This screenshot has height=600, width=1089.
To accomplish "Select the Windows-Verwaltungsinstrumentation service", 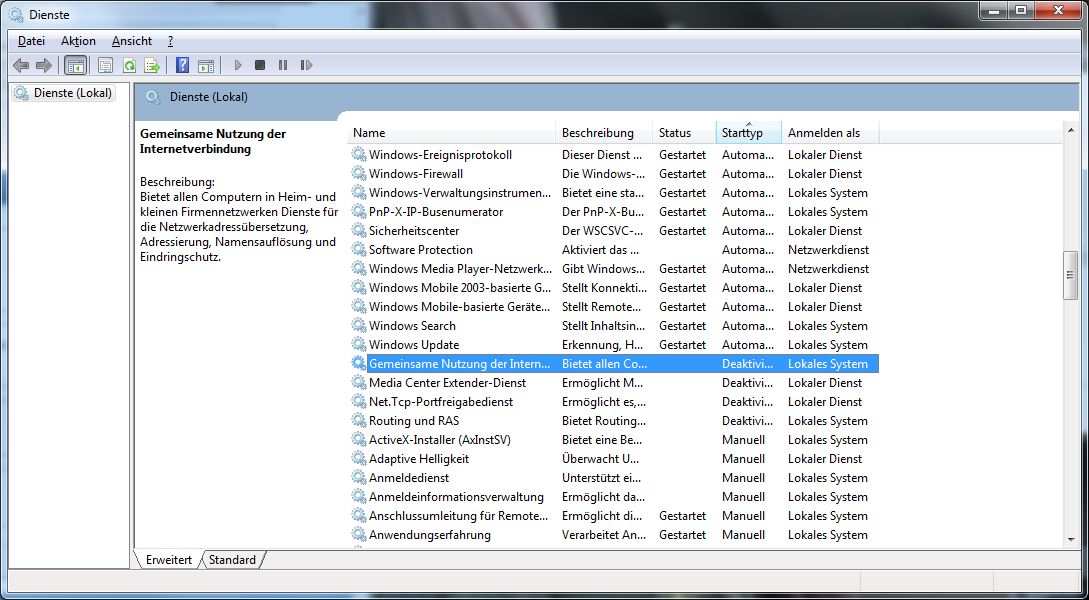I will click(460, 192).
